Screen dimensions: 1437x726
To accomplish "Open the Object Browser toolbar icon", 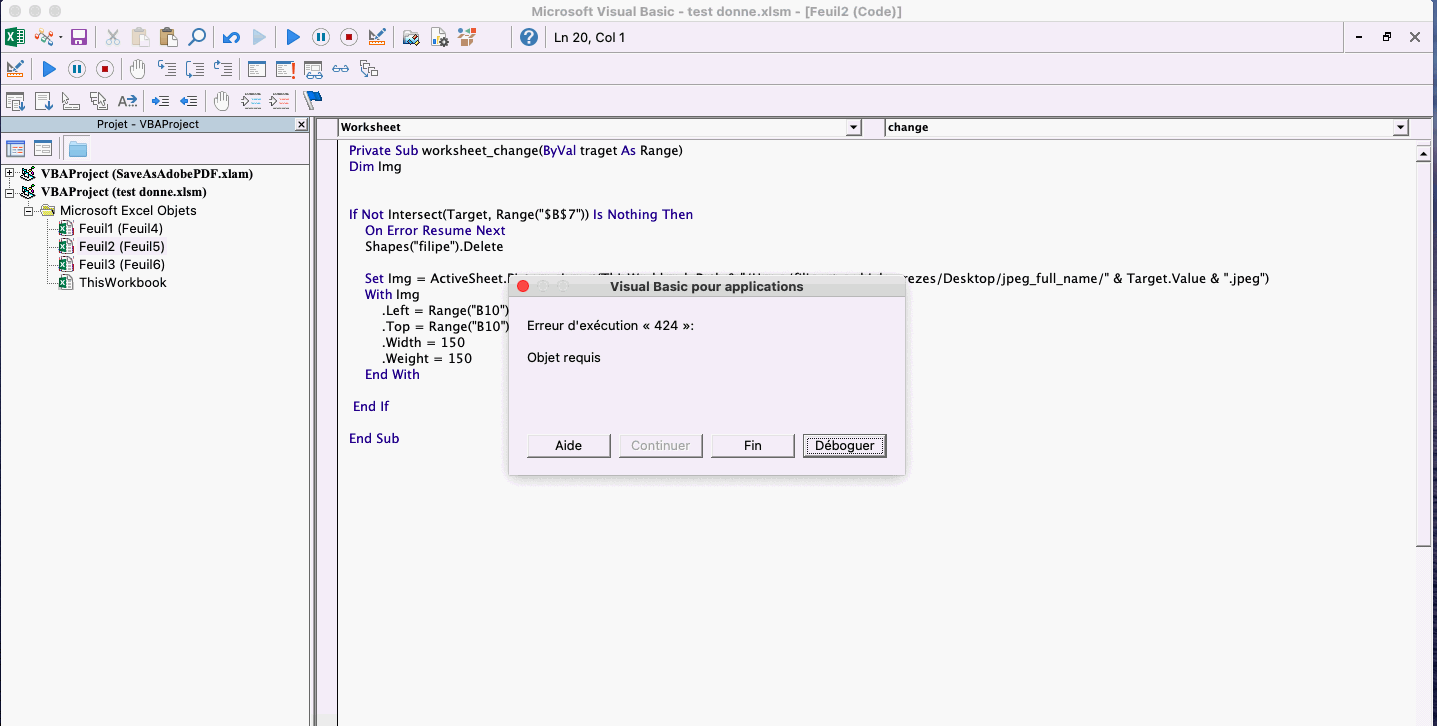I will pos(467,37).
